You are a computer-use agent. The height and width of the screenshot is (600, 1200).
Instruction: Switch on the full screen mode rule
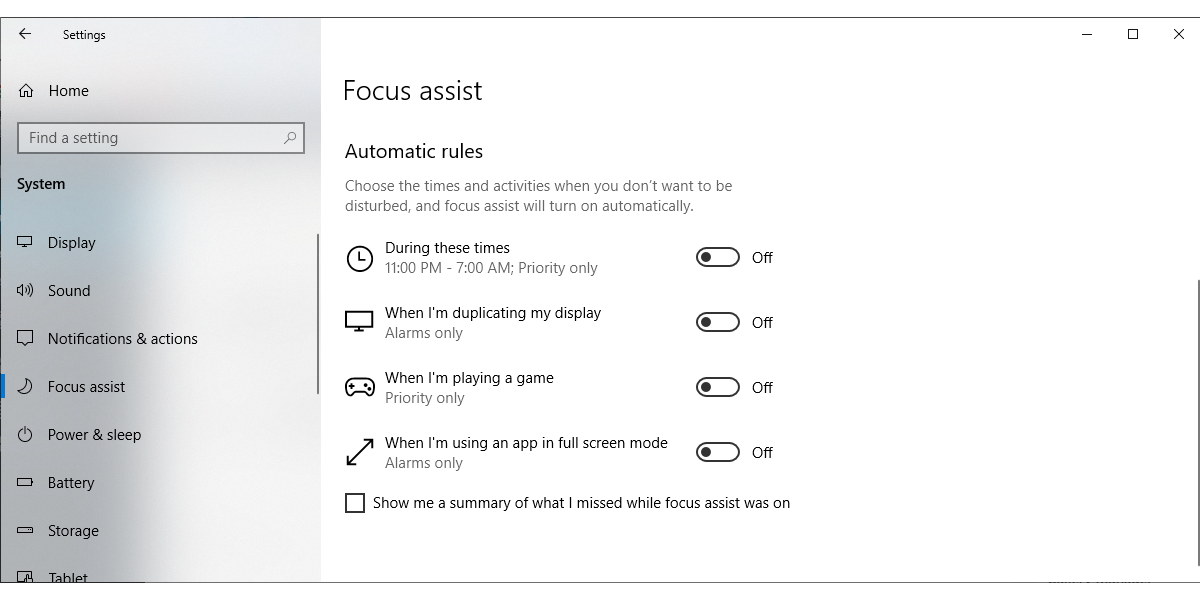coord(717,453)
